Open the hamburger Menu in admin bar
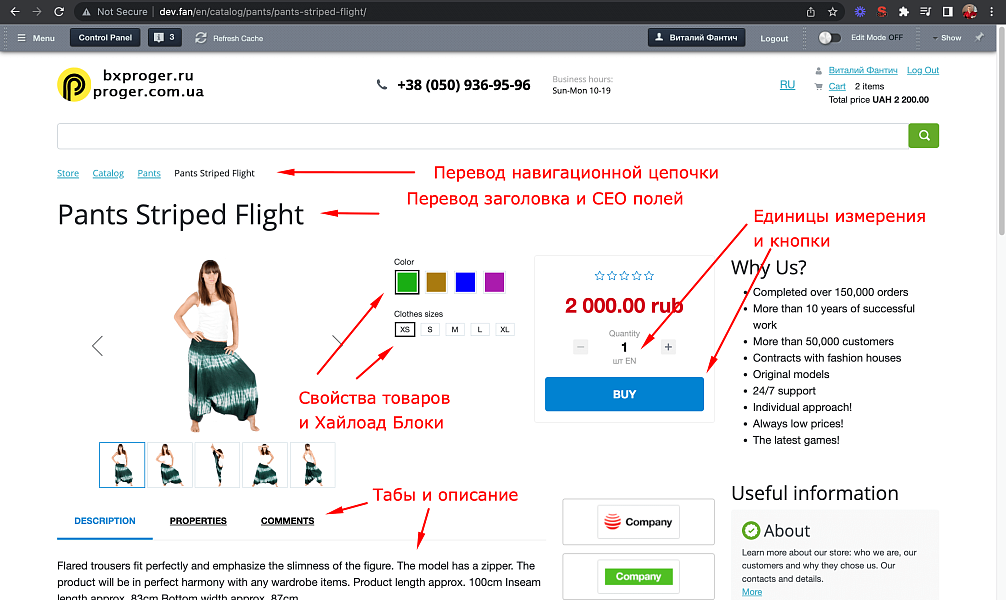Image resolution: width=1006 pixels, height=600 pixels. click(36, 38)
